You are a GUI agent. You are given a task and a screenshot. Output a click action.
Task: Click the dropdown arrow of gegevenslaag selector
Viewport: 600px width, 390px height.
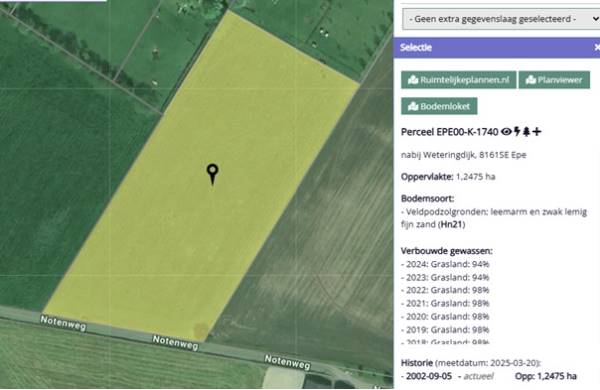point(595,19)
